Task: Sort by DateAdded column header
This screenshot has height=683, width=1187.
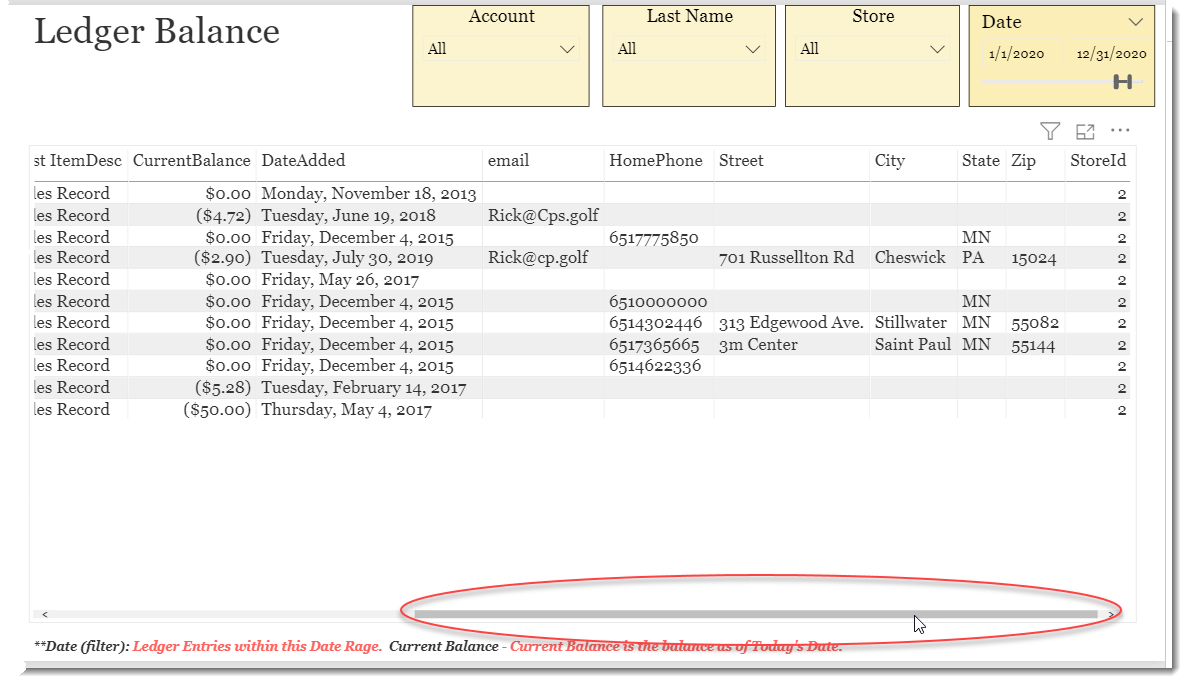Action: (303, 161)
